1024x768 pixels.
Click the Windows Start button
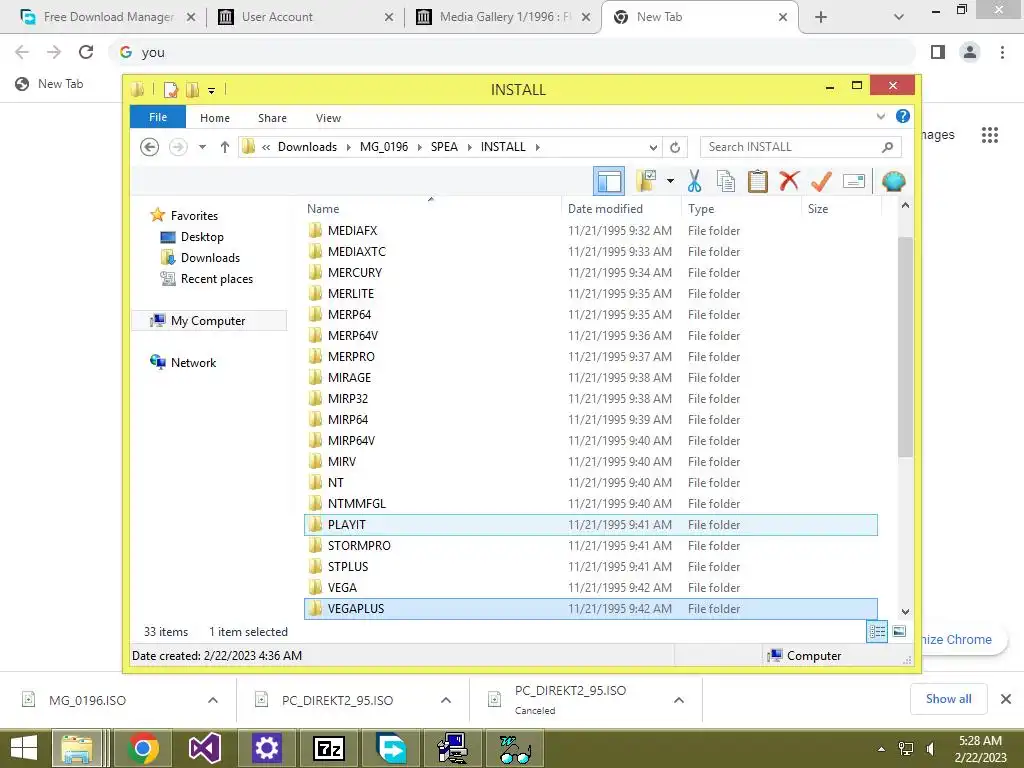pos(24,748)
